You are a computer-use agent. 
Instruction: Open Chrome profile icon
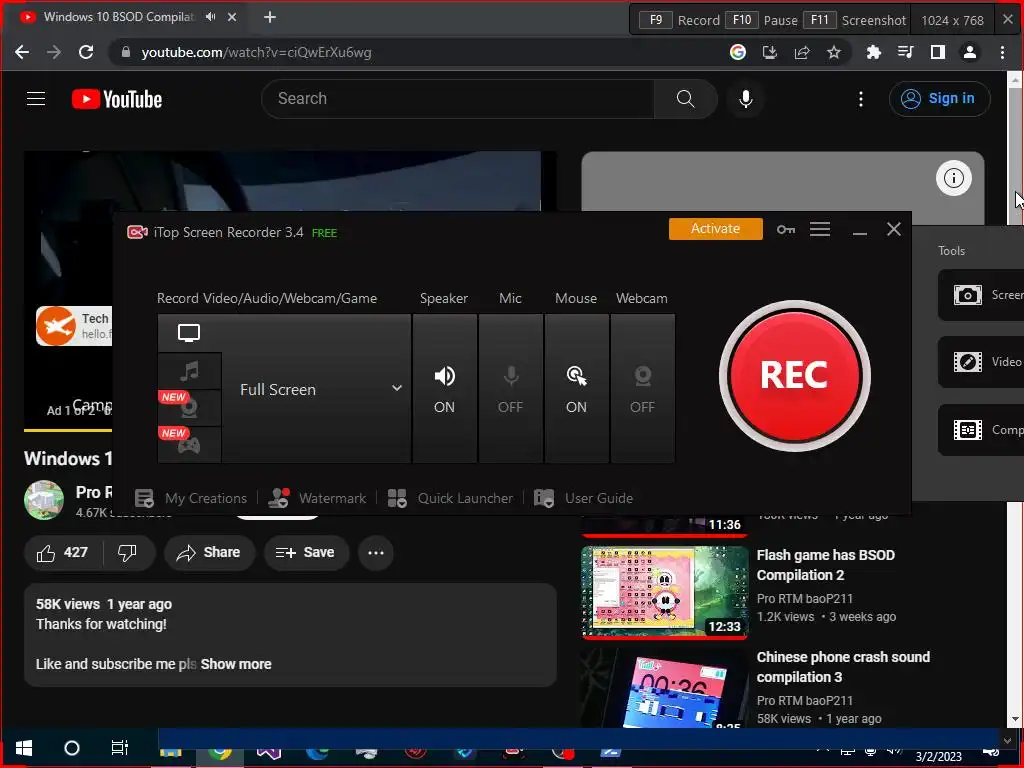coord(970,52)
